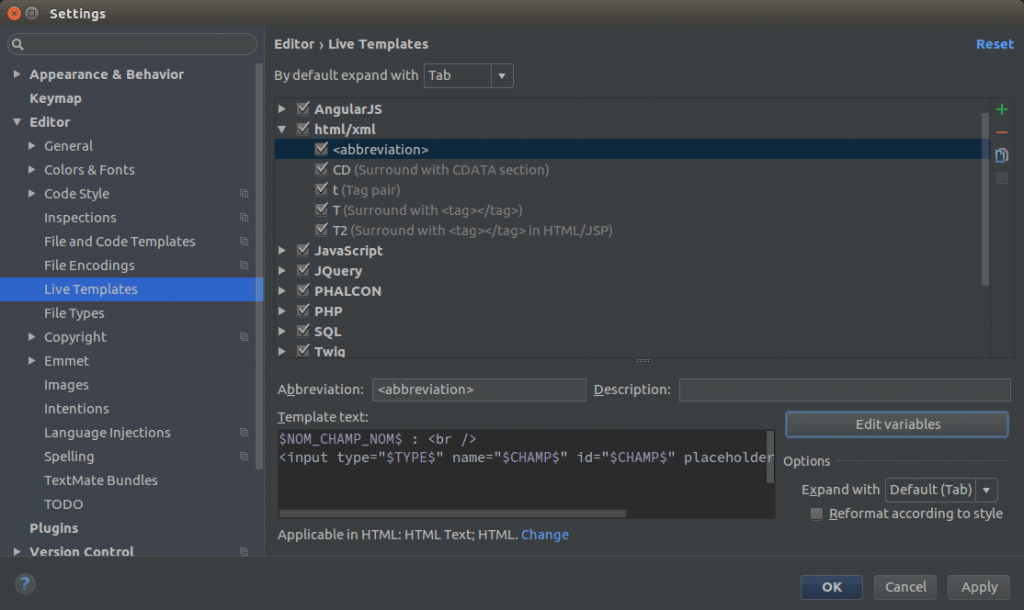The width and height of the screenshot is (1024, 610).
Task: Click project-level icon beside Spelling
Action: click(244, 457)
